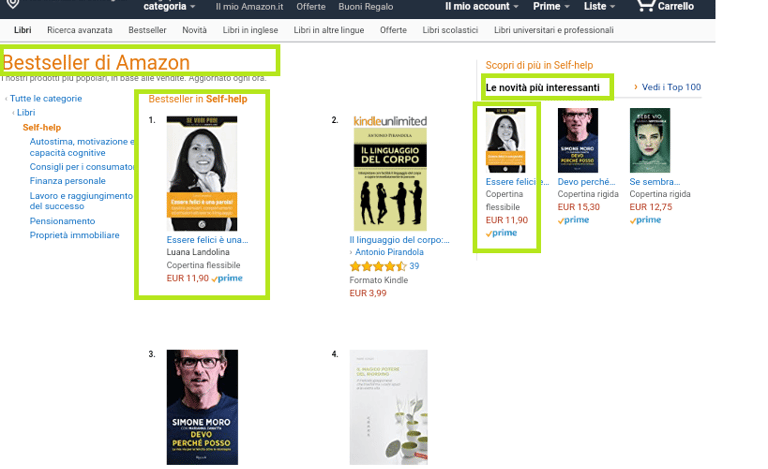Open Il linguaggio del corpo book cover
The image size is (768, 469).
pos(390,179)
